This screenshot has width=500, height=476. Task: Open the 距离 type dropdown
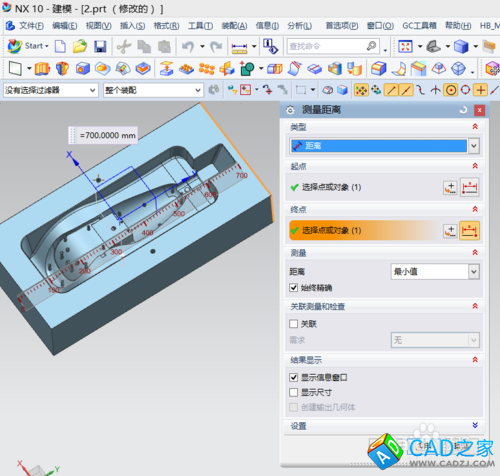pos(384,146)
